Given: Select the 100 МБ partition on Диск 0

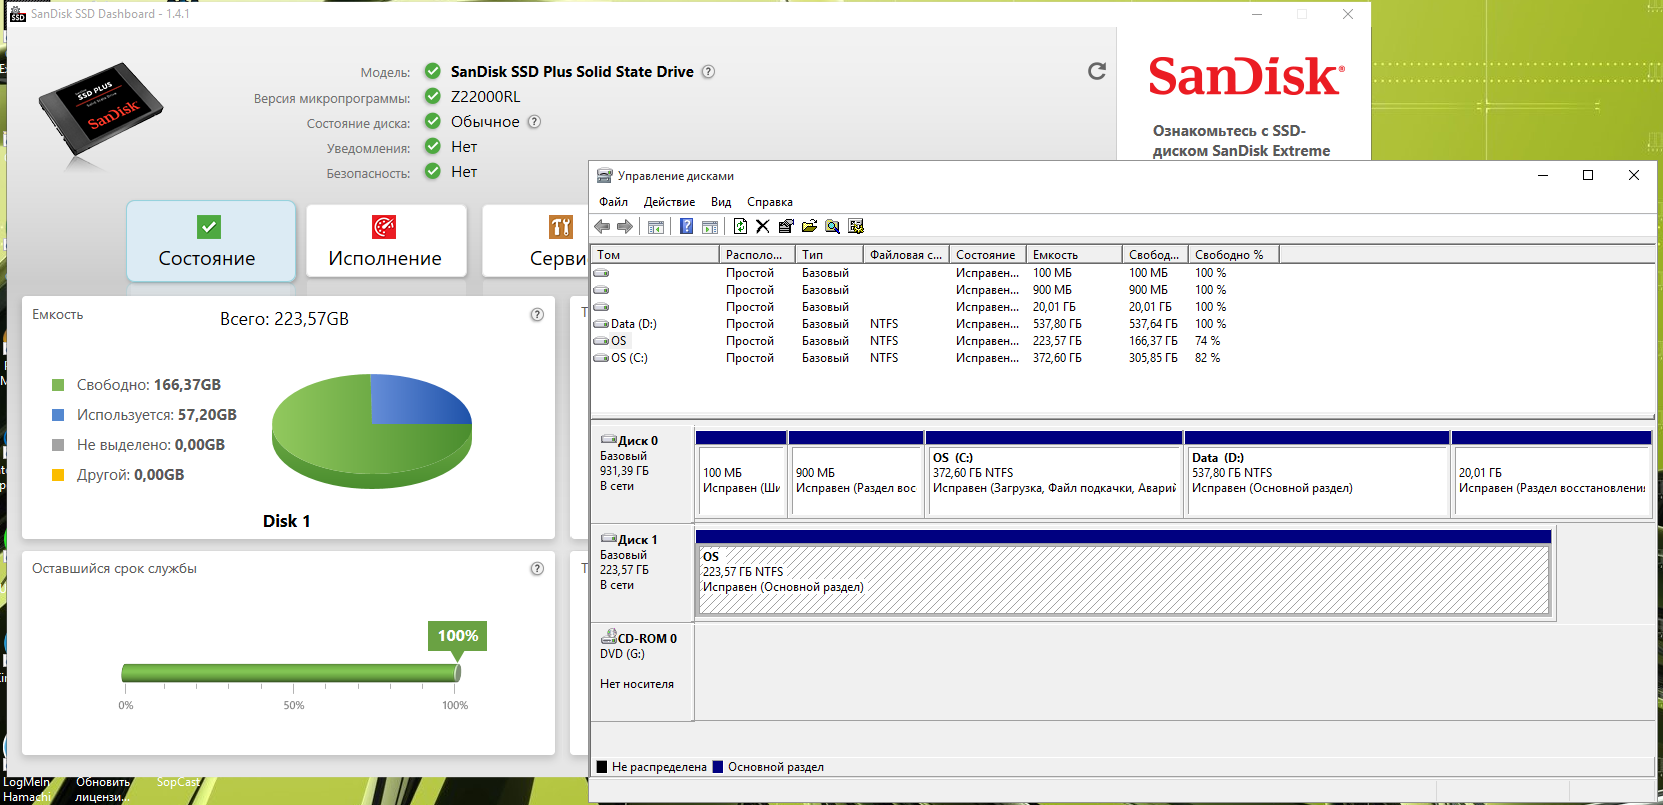Looking at the screenshot, I should point(741,474).
